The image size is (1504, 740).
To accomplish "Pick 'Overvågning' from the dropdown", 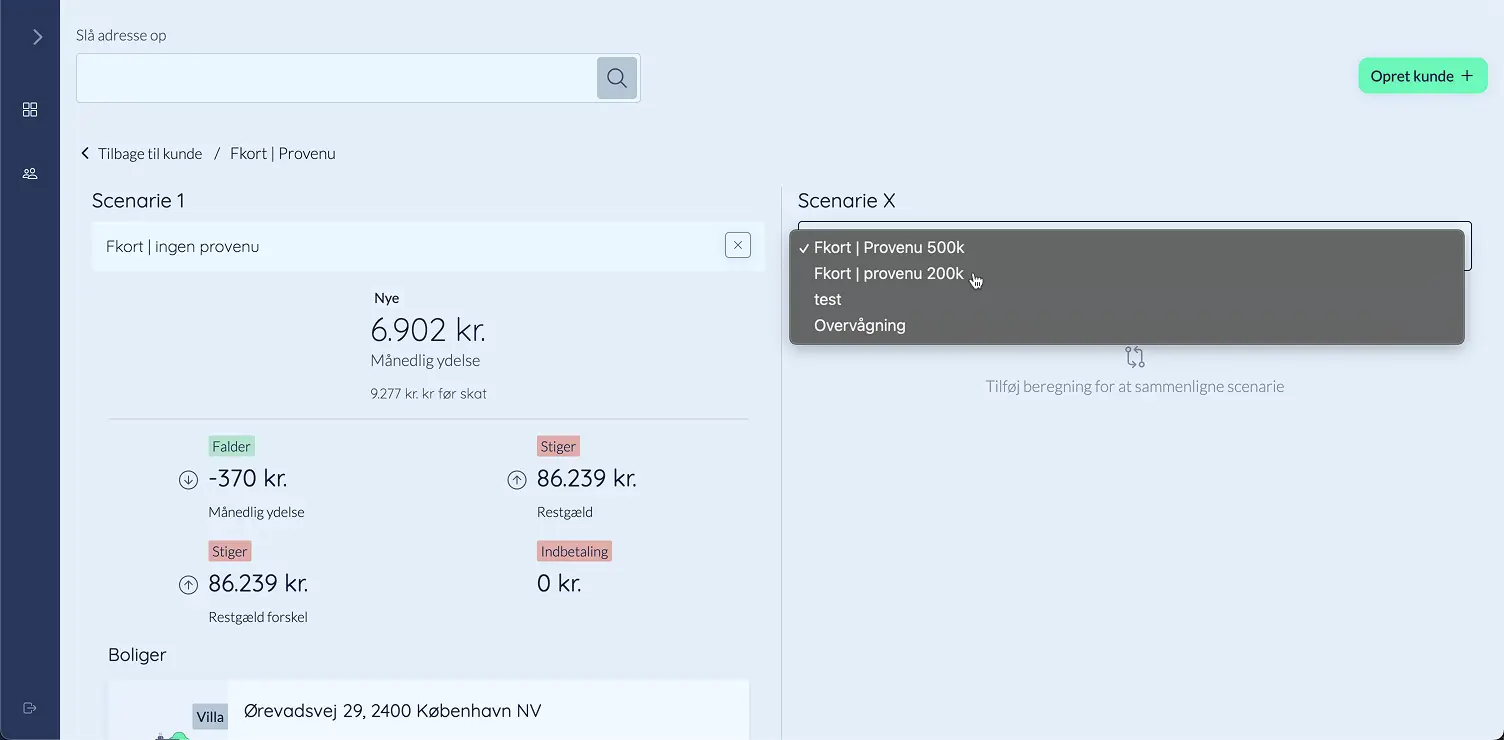I will click(860, 326).
